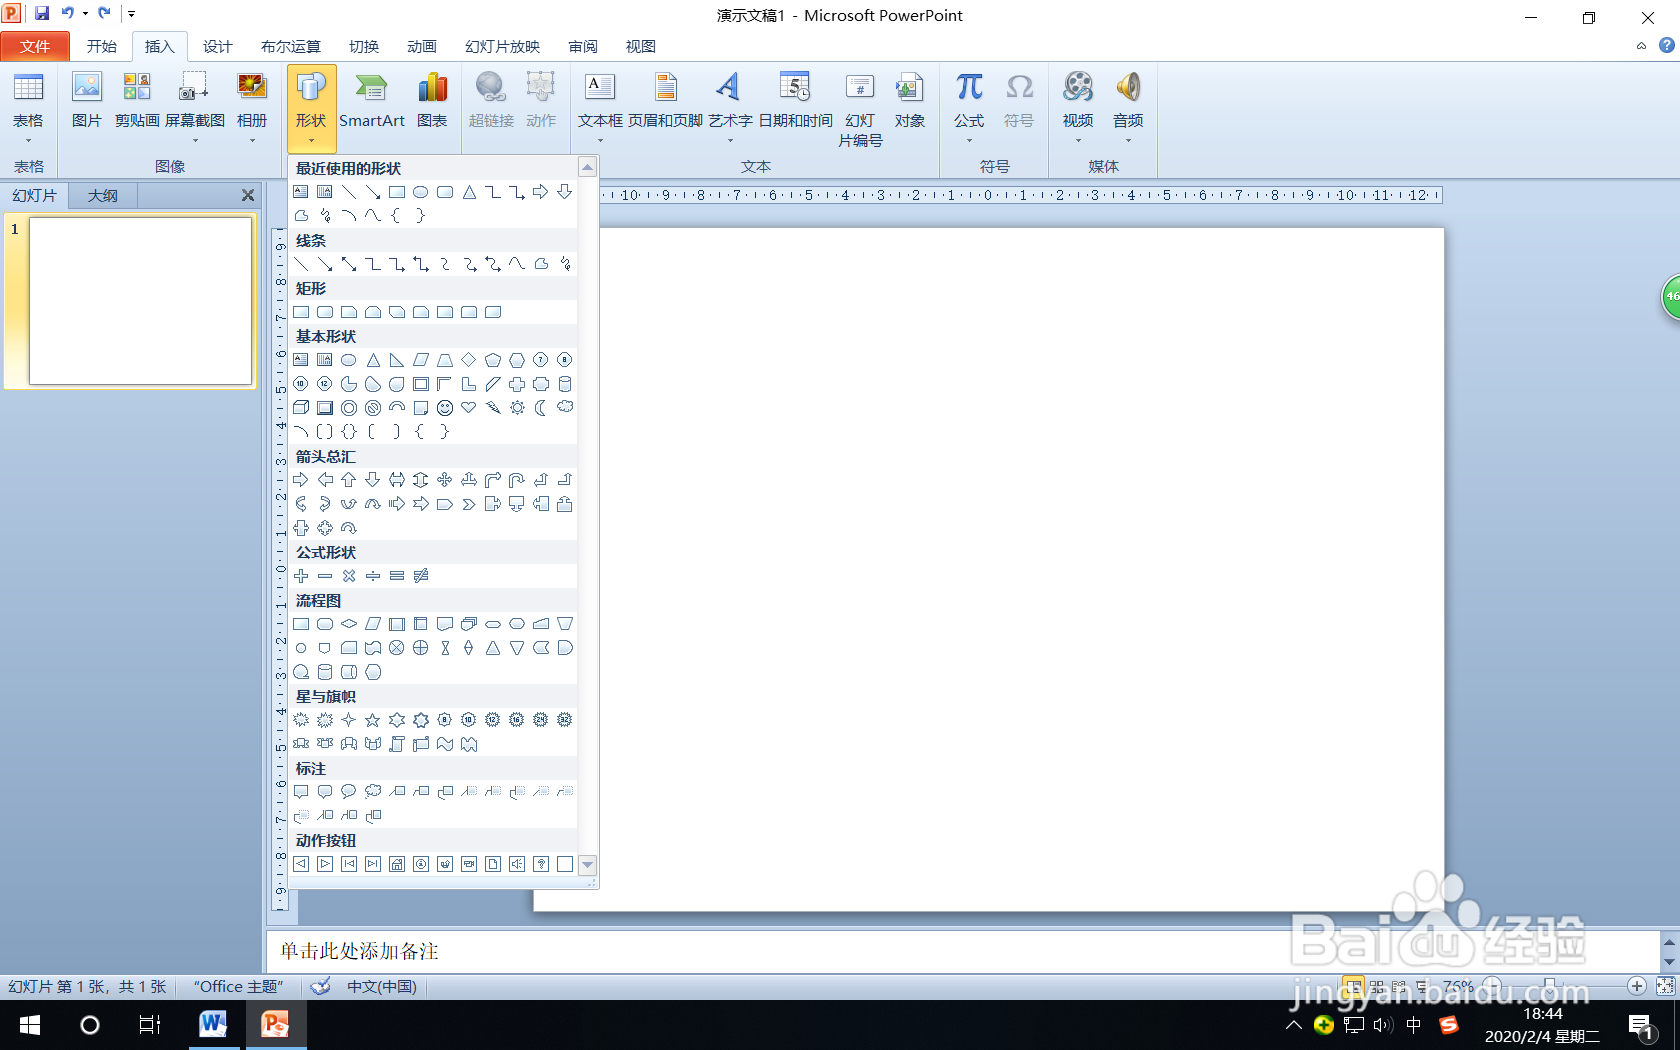Pick the U-turn arrow shape

tap(517, 480)
